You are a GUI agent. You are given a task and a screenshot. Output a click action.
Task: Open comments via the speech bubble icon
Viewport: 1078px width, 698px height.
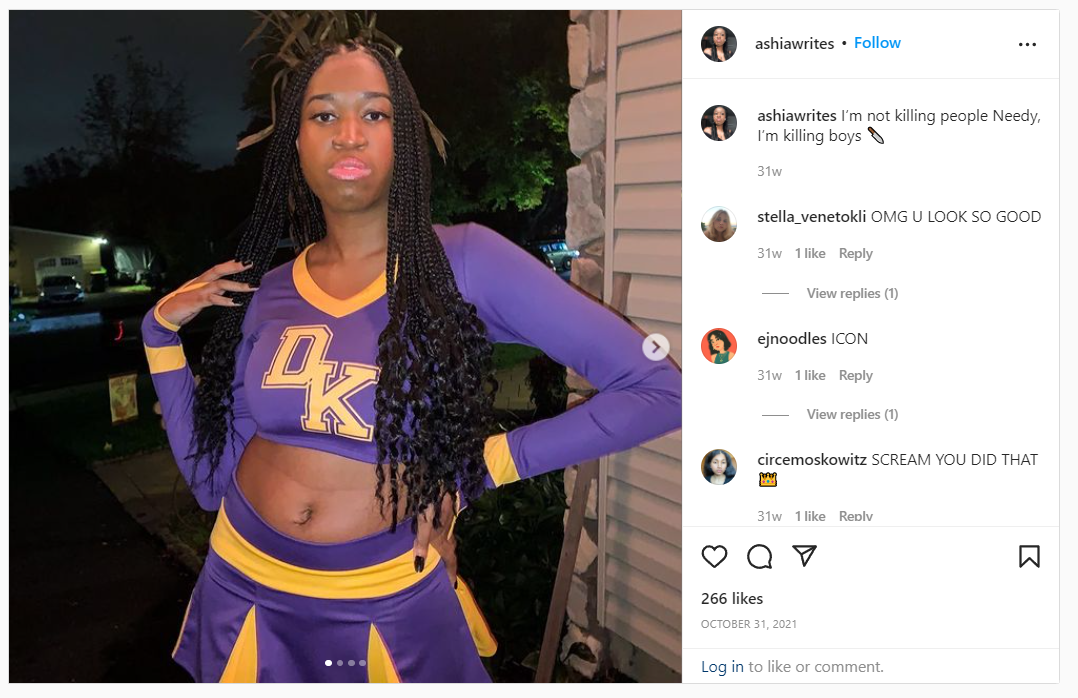point(759,556)
